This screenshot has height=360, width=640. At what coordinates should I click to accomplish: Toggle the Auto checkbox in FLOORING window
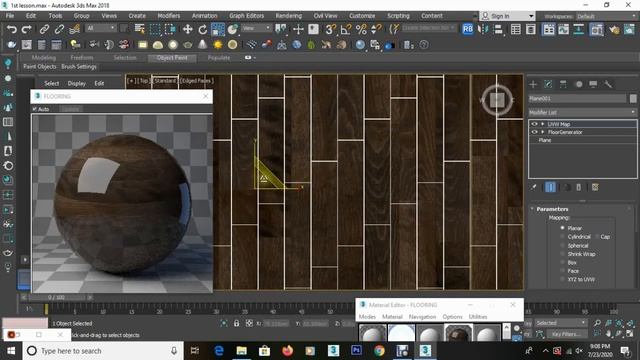click(35, 109)
